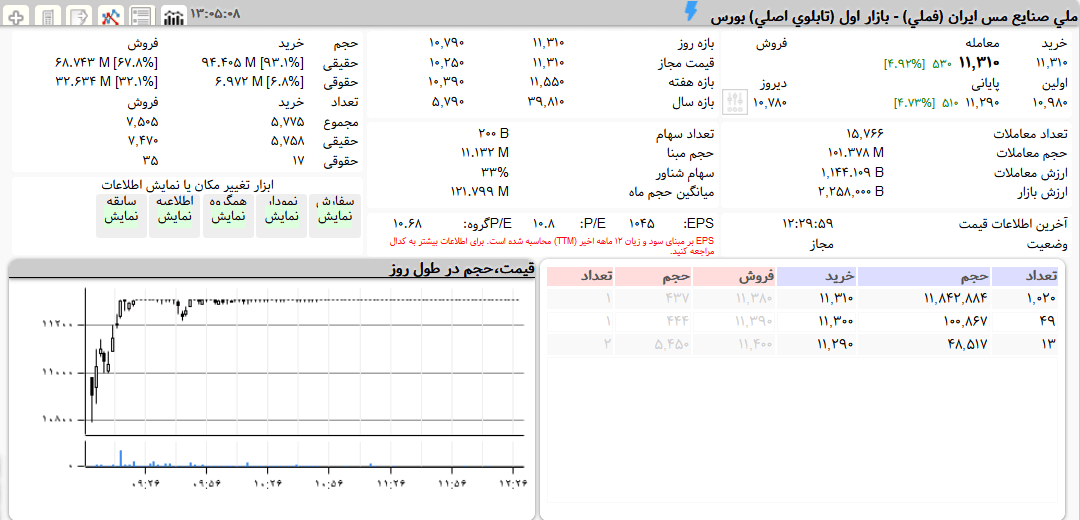Viewport: 1080px width, 520px height.
Task: Click the trade count value ۱۵,۷۶۶
Action: (865, 134)
